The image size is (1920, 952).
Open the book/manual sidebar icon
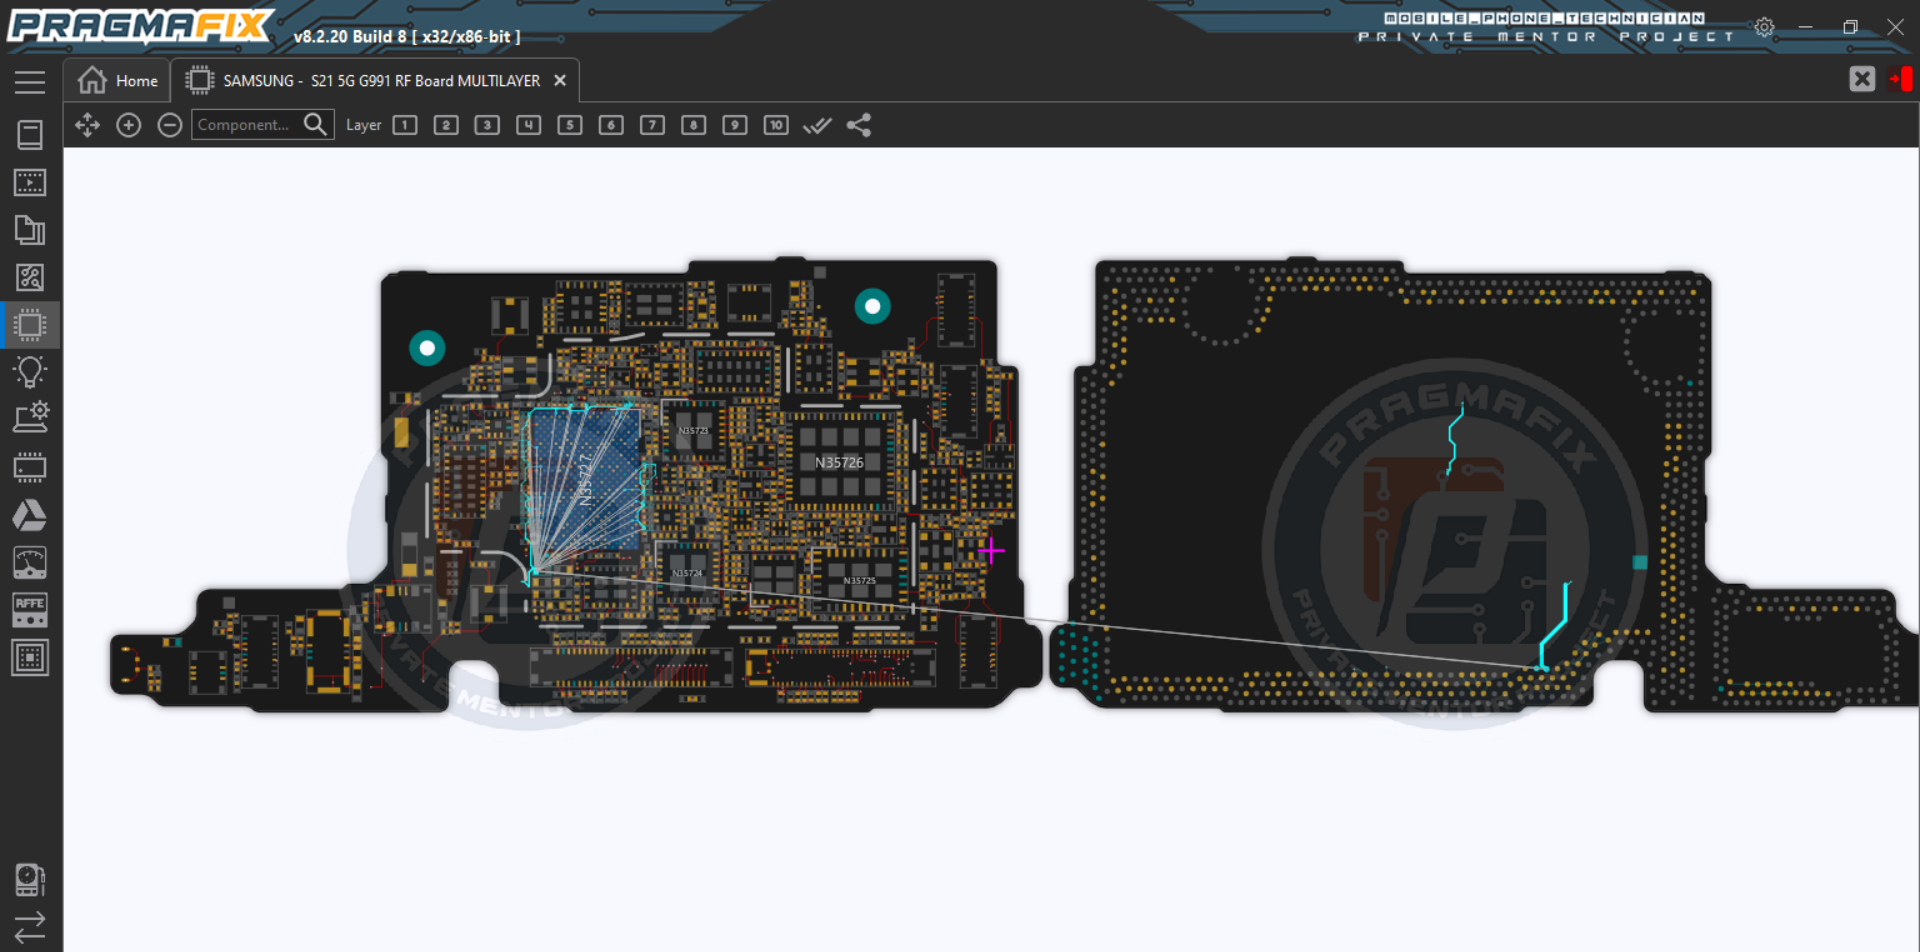click(x=30, y=134)
